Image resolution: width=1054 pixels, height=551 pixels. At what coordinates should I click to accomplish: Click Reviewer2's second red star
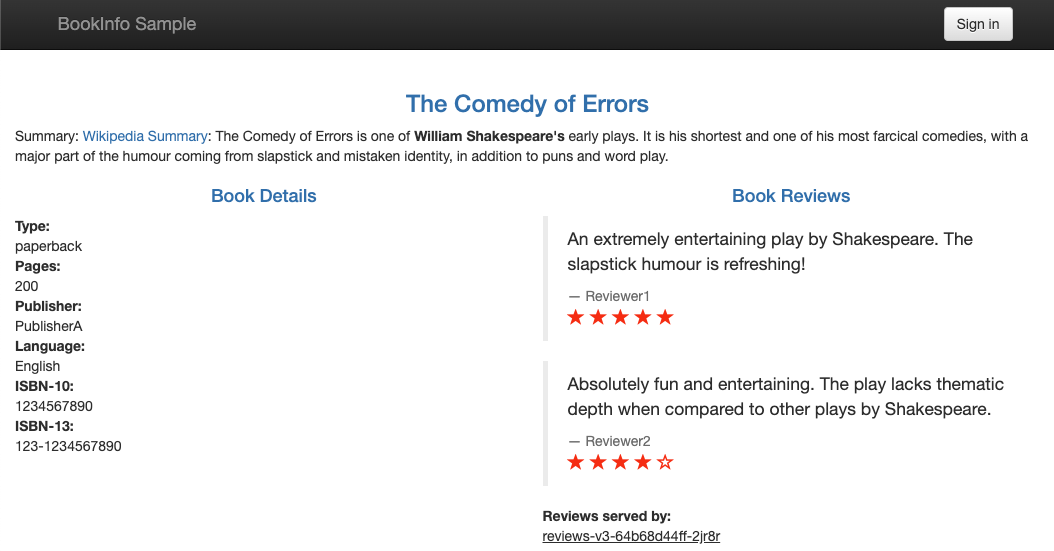598,462
